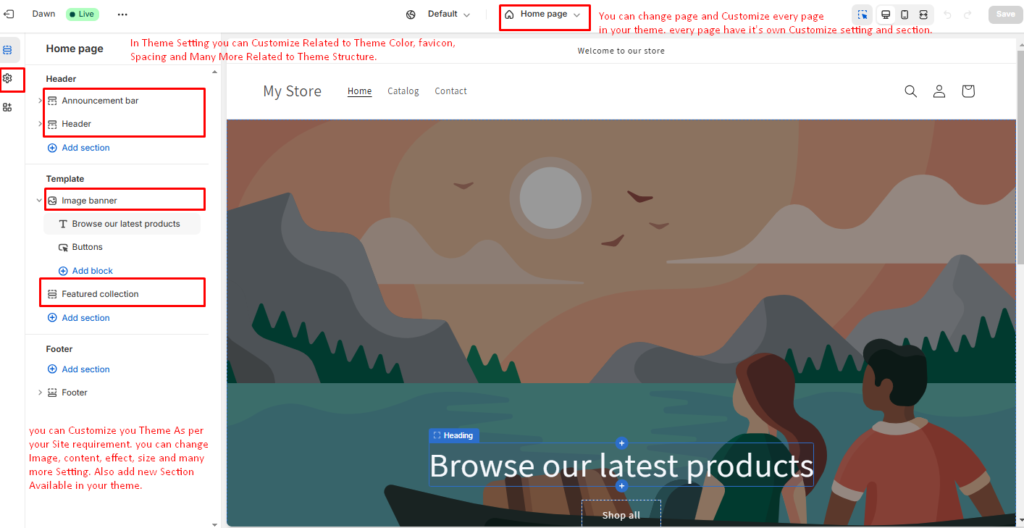This screenshot has width=1024, height=528.
Task: Click the store cart bag icon
Action: 968,91
